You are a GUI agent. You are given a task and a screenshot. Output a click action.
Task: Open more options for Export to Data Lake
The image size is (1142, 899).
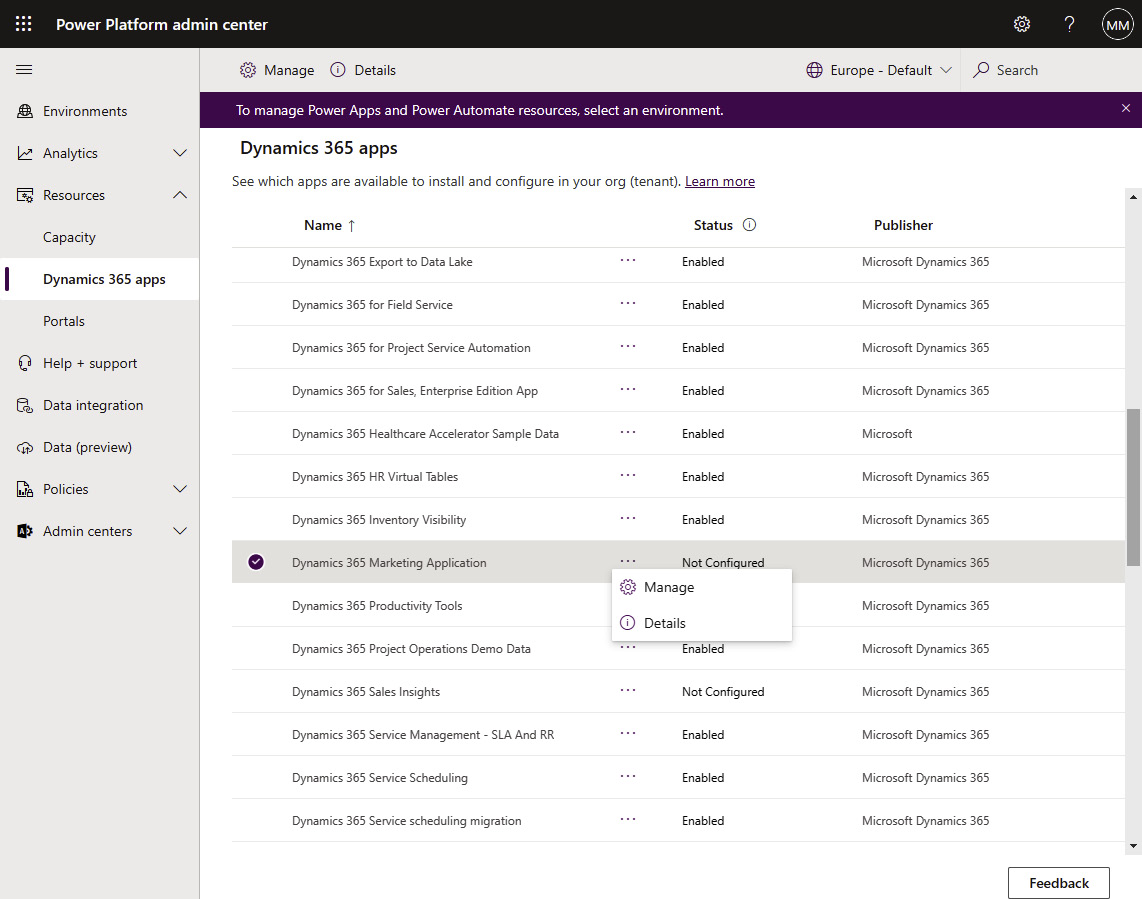click(x=628, y=260)
